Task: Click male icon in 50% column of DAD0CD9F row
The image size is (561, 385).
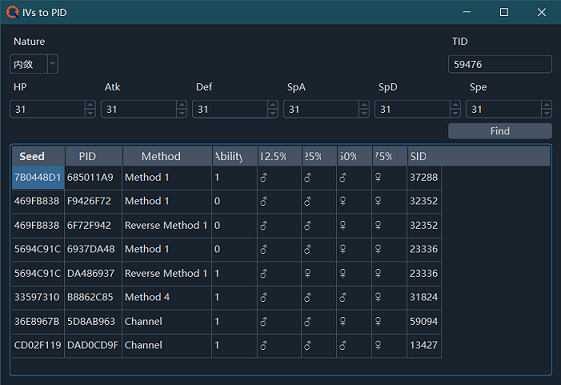Action: coord(342,345)
